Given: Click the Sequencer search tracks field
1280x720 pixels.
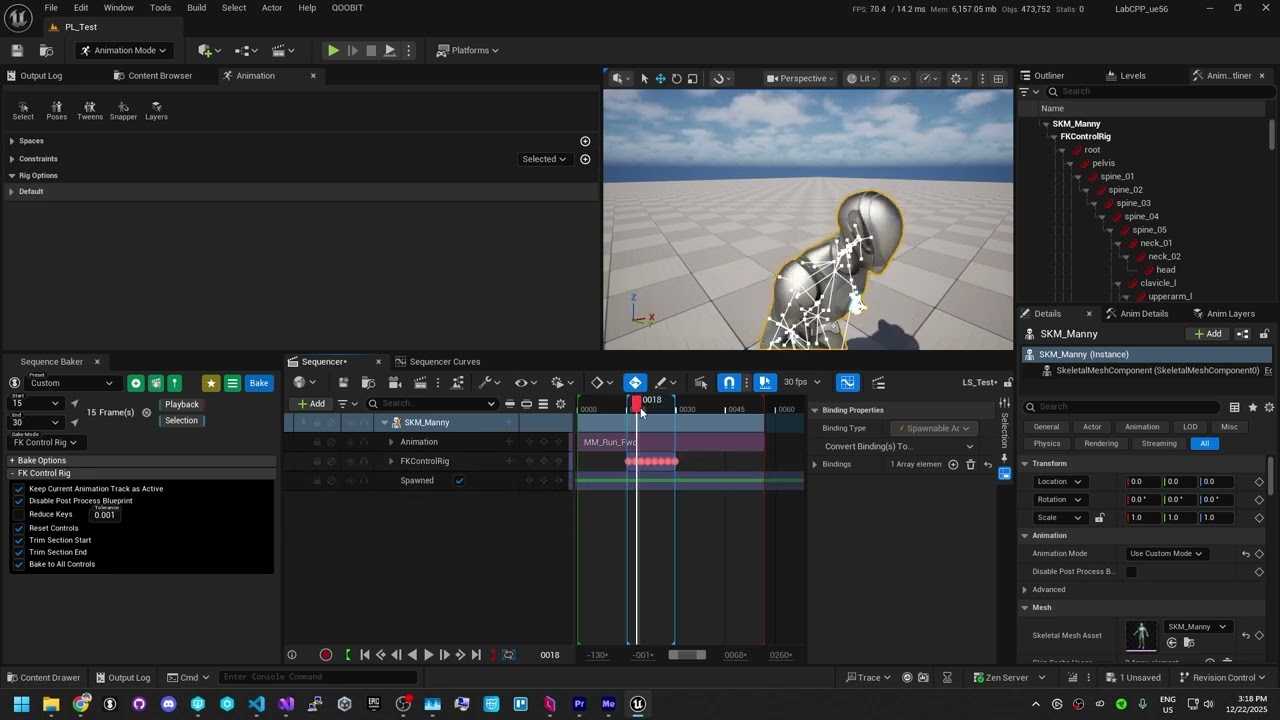Looking at the screenshot, I should 431,404.
